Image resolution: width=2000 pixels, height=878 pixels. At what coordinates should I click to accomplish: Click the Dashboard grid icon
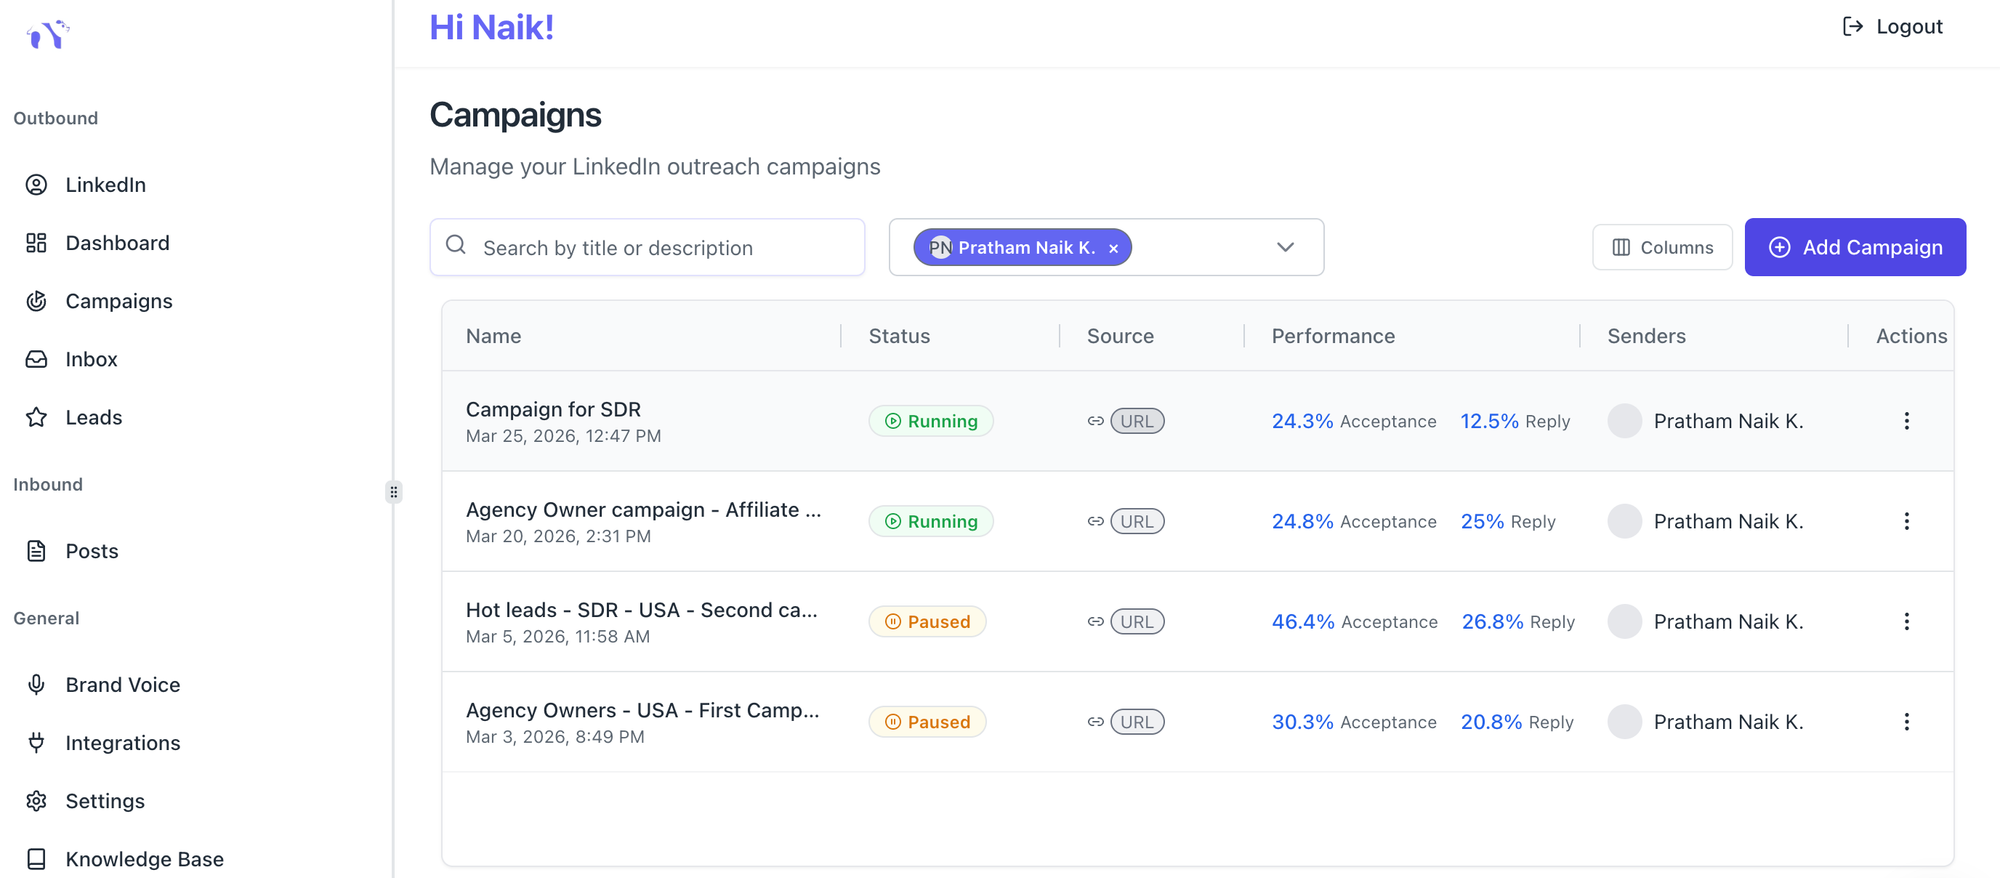[37, 243]
